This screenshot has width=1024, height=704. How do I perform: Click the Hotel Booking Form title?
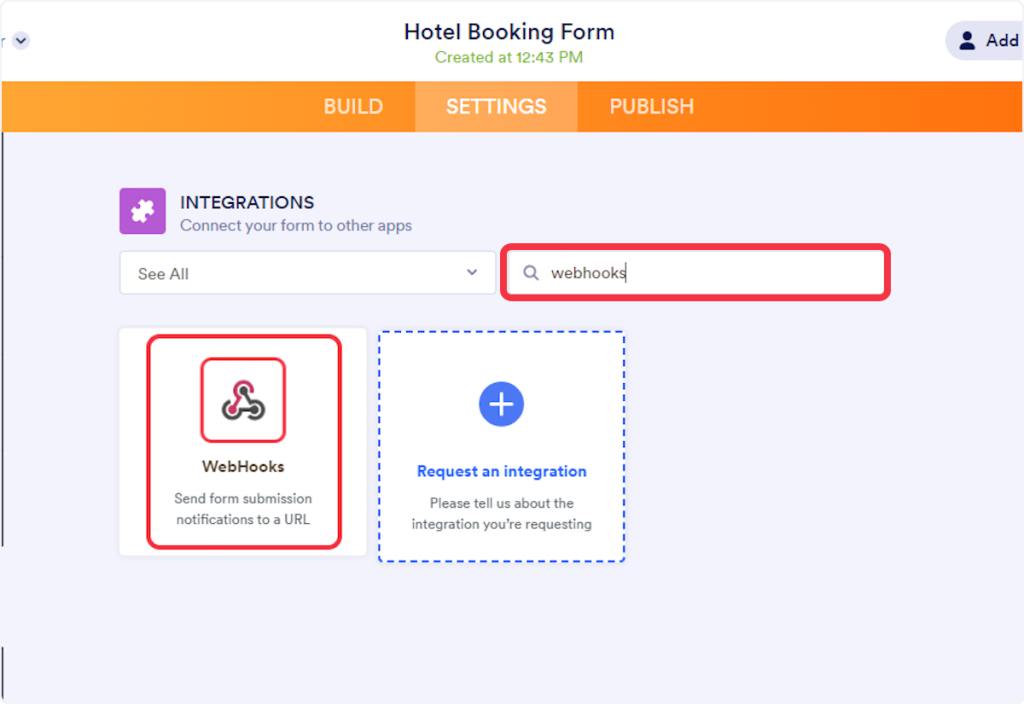(x=509, y=32)
